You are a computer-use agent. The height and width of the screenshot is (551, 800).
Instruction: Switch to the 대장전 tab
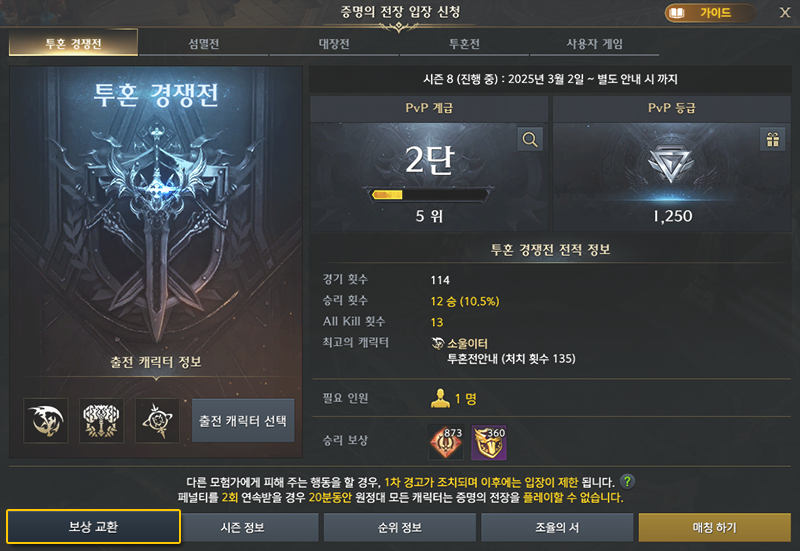point(334,43)
